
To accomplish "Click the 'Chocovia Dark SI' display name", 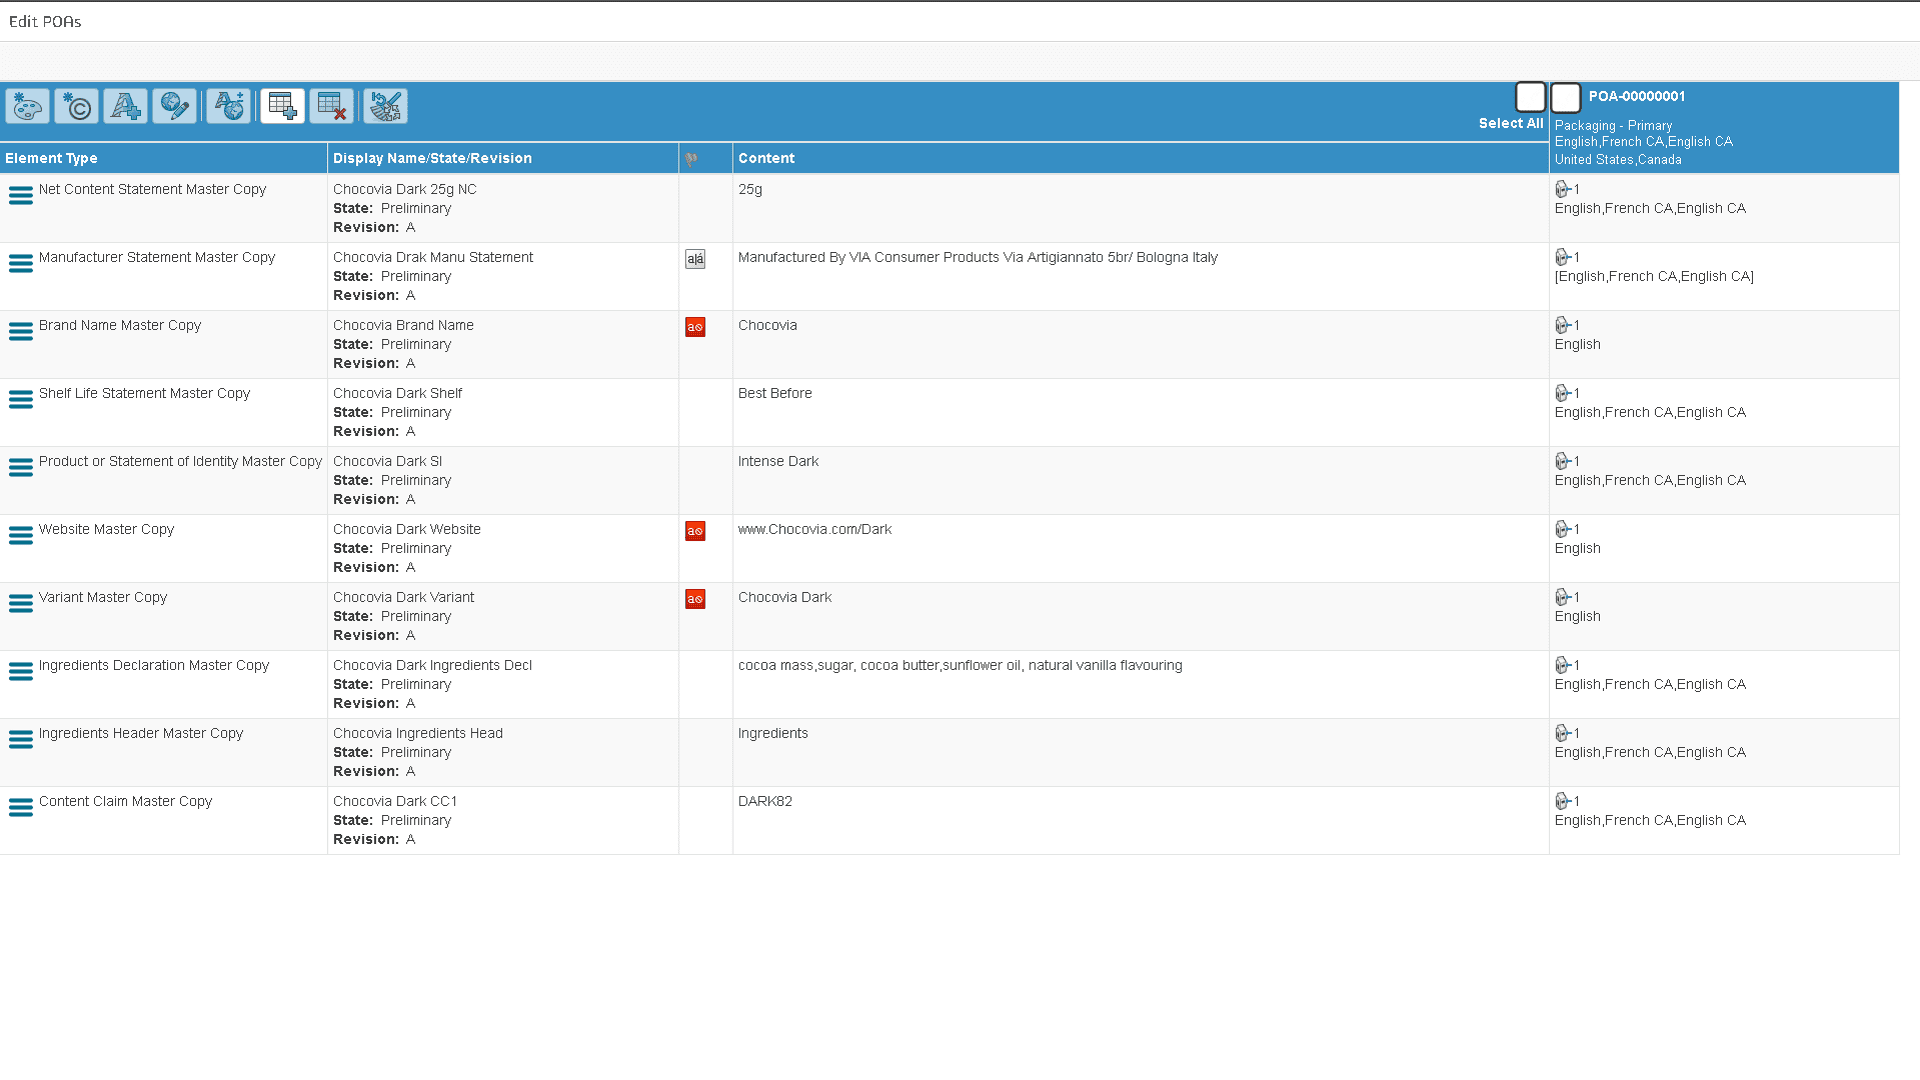I will pyautogui.click(x=387, y=461).
